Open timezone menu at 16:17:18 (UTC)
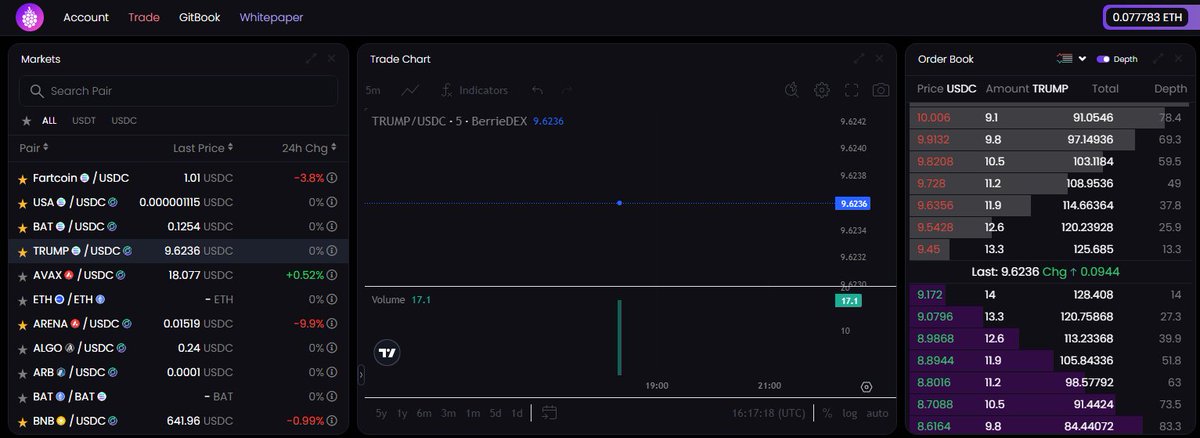Screen dimensions: 1200x438 (x=768, y=413)
